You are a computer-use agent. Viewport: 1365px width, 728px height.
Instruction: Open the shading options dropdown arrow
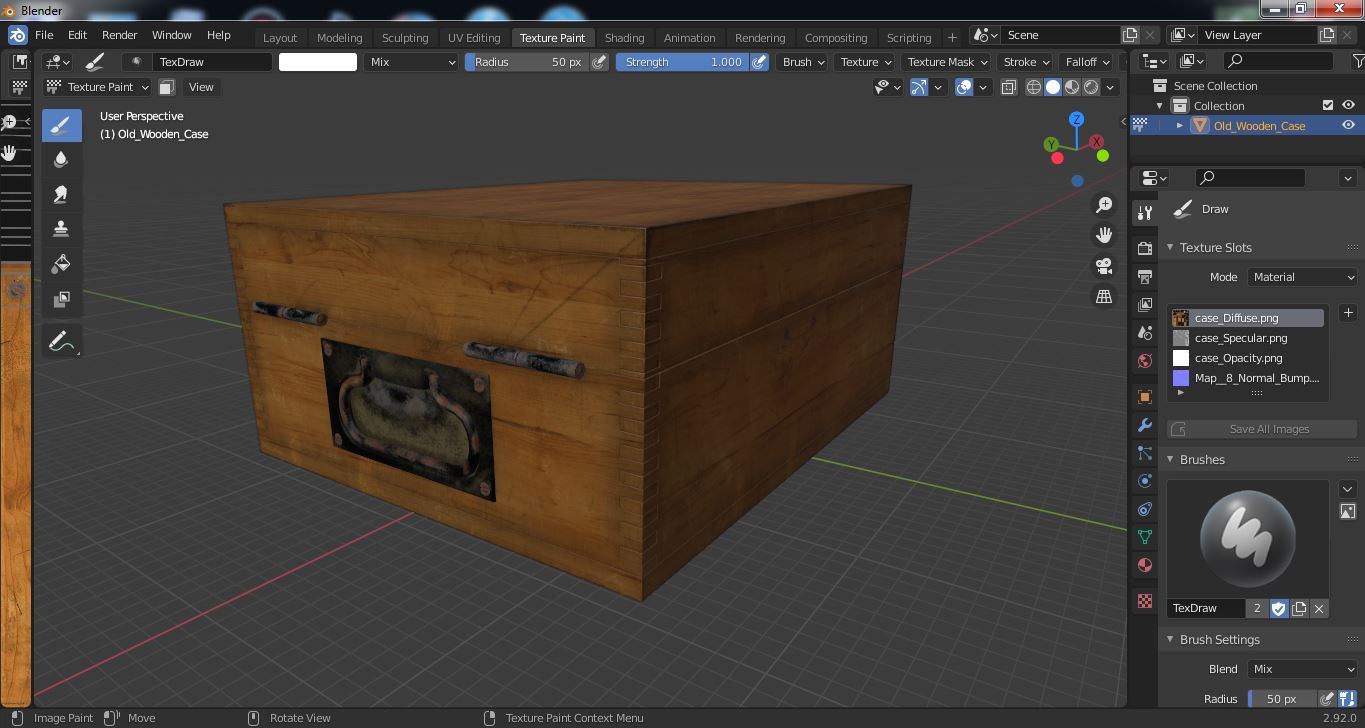pos(1110,87)
